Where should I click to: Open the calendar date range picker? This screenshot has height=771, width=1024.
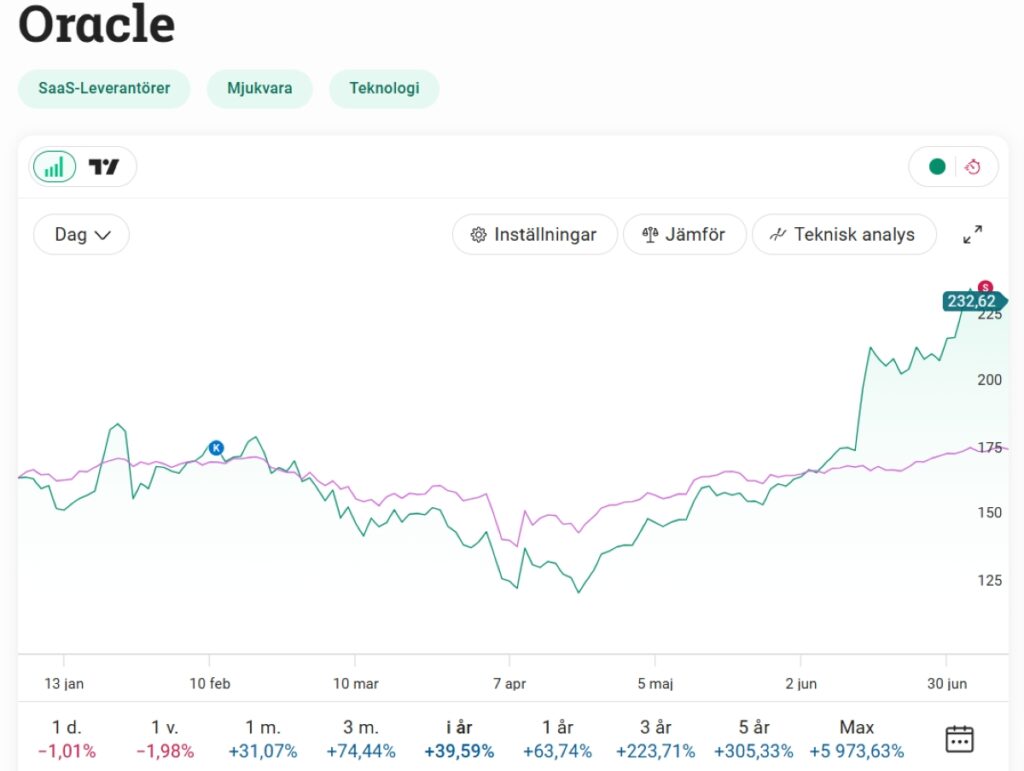click(959, 739)
